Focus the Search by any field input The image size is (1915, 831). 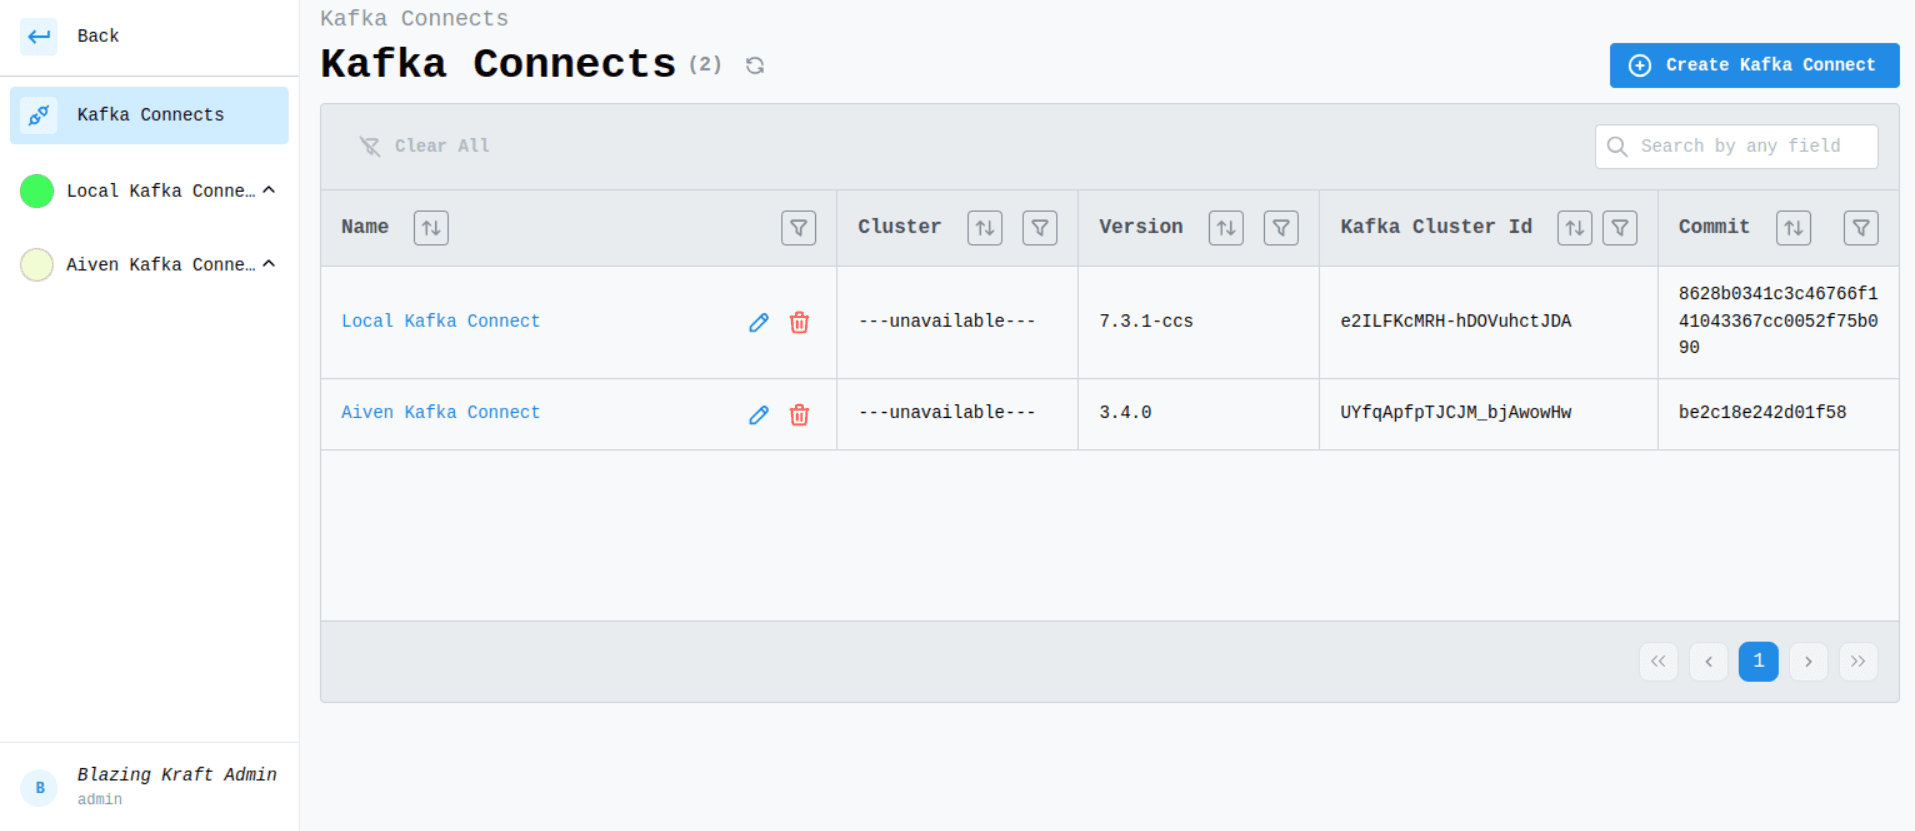[1736, 146]
